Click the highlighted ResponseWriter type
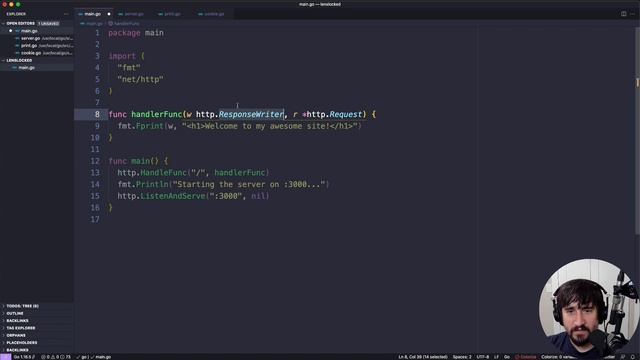640x360 pixels. [251, 114]
